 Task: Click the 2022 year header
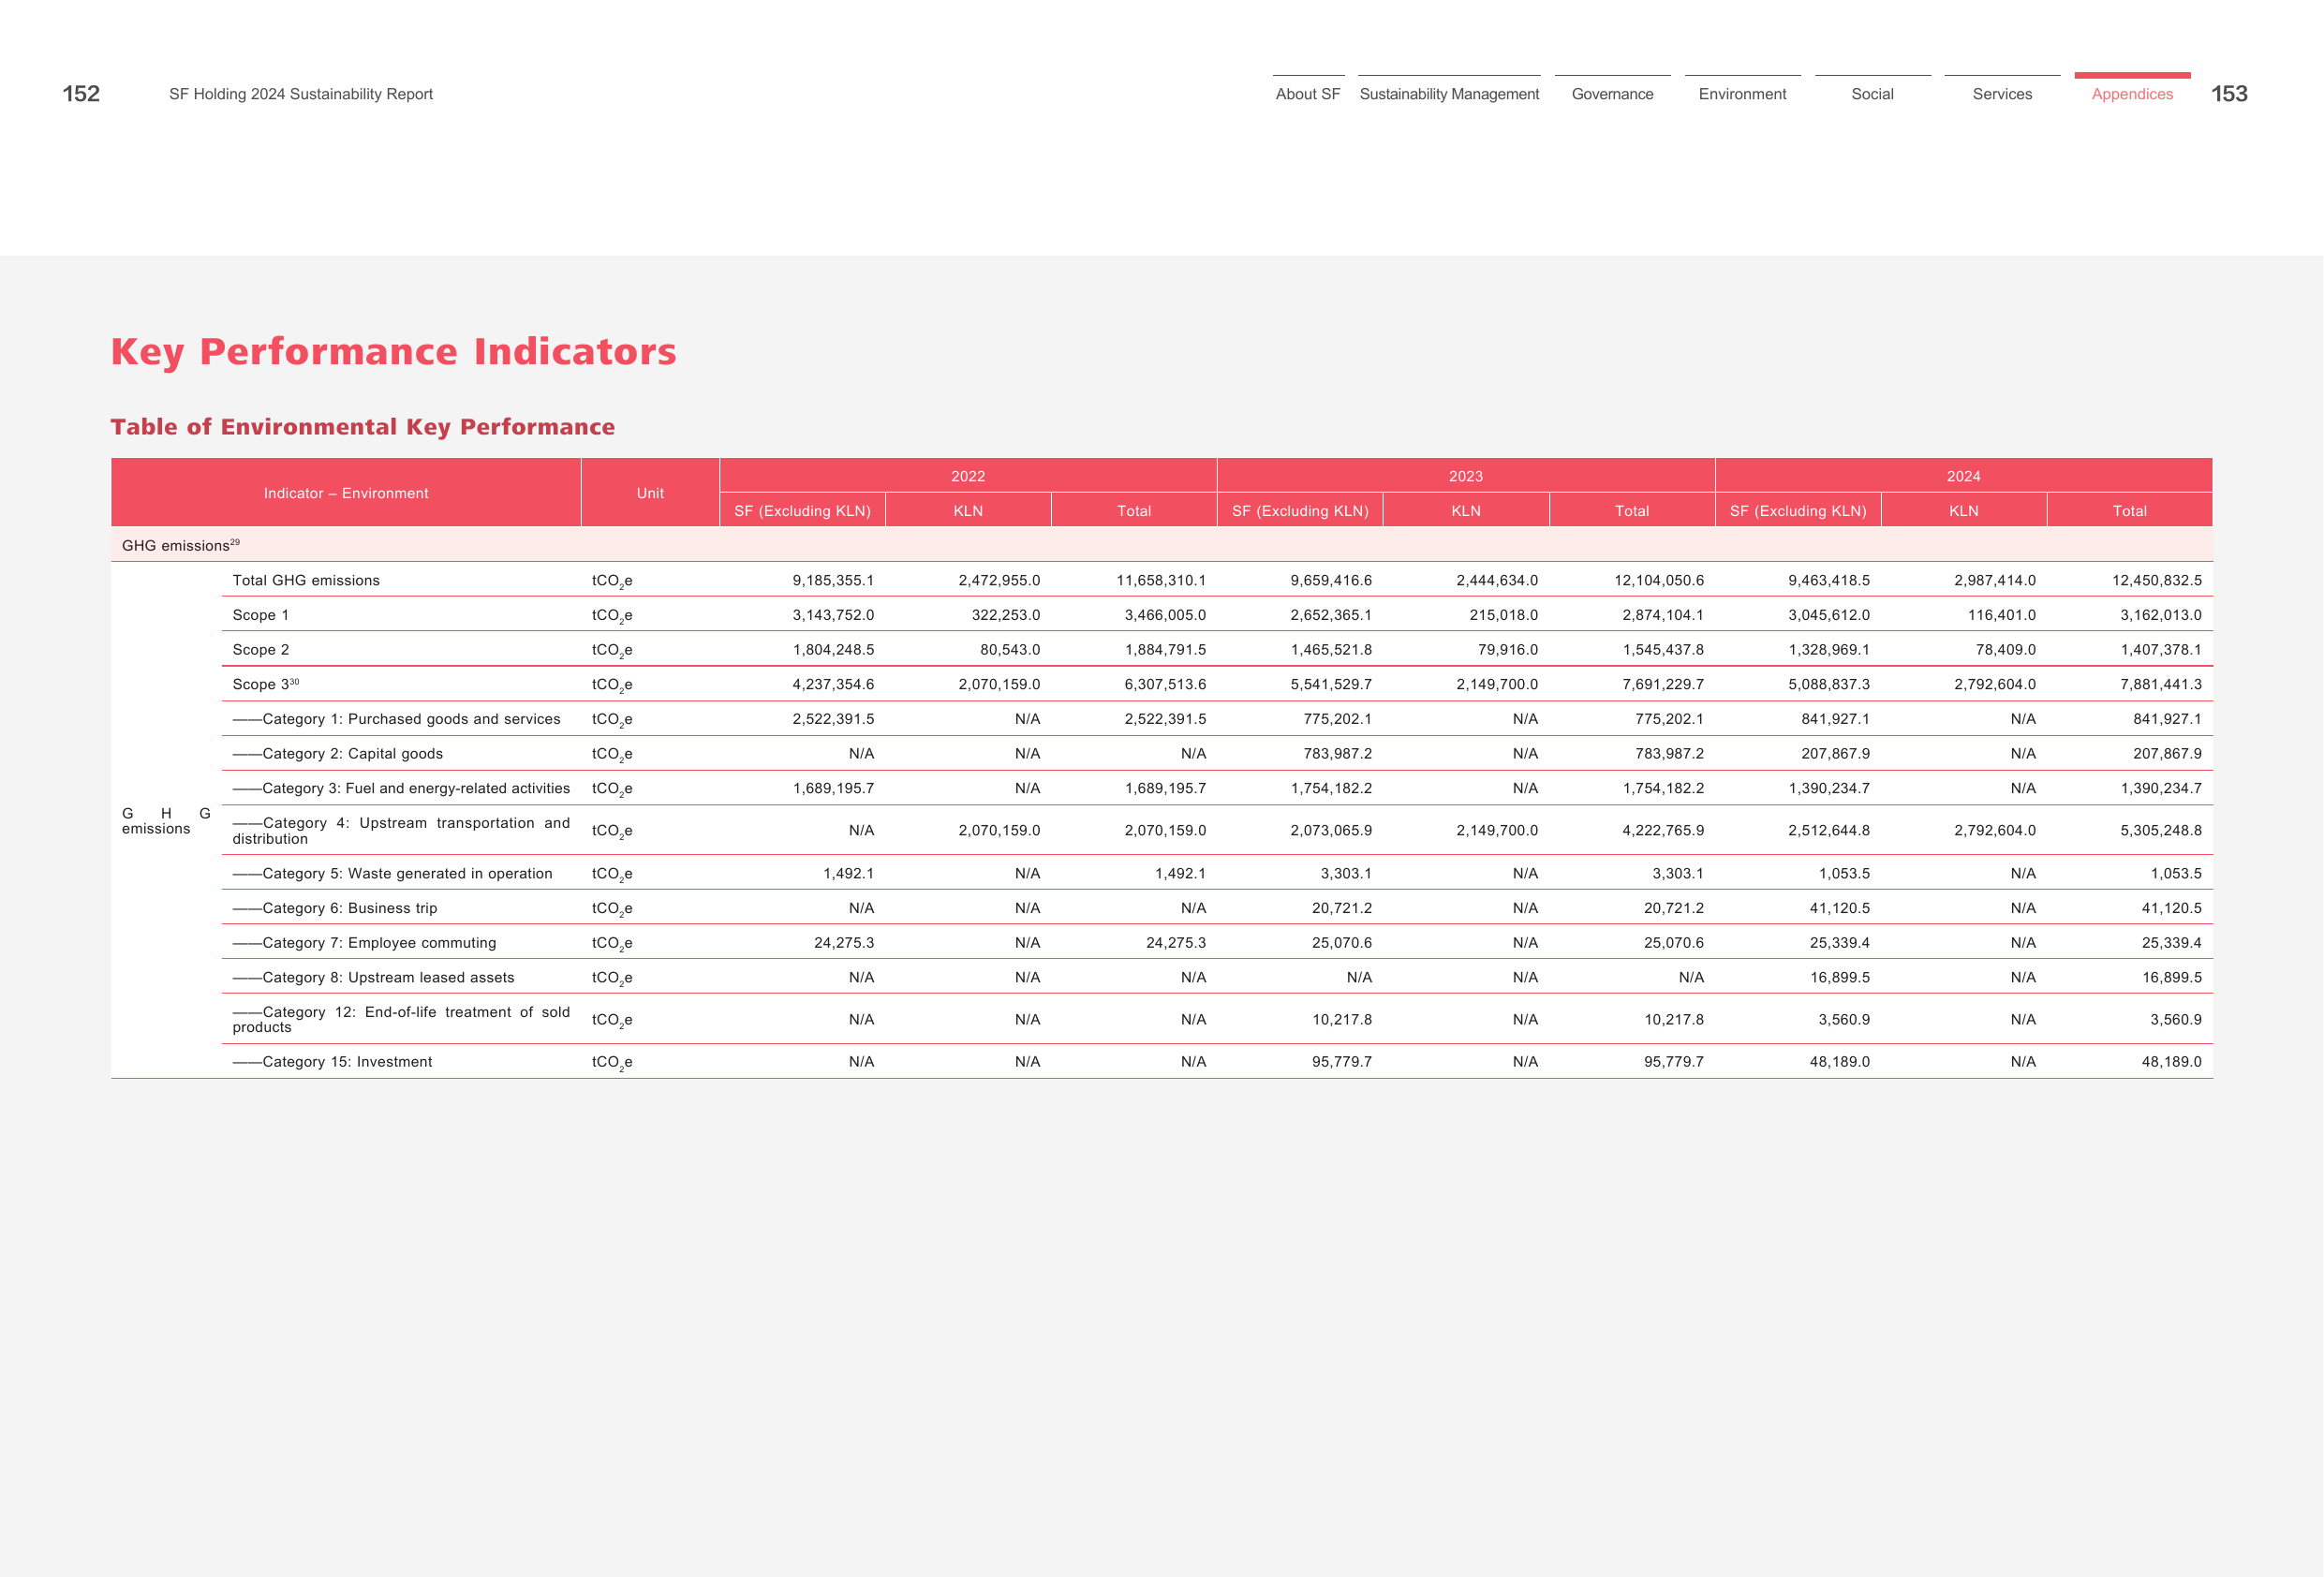coord(968,476)
